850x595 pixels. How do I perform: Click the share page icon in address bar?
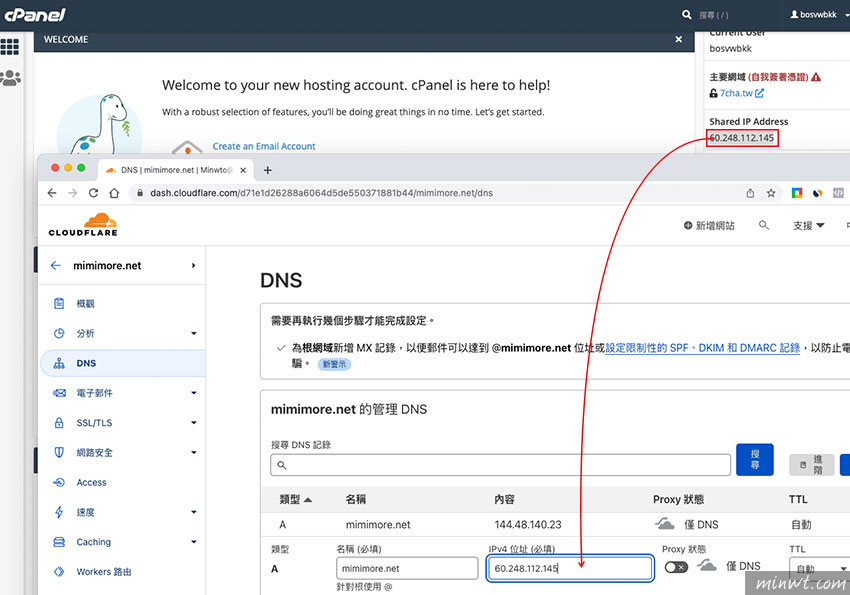(750, 193)
